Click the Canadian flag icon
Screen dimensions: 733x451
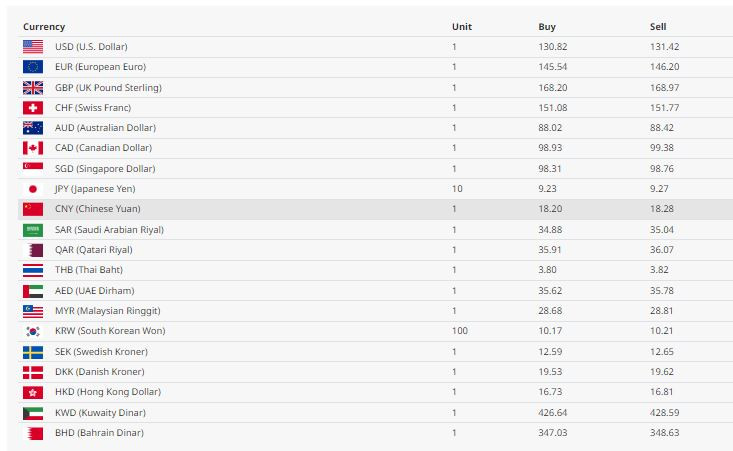pos(33,148)
